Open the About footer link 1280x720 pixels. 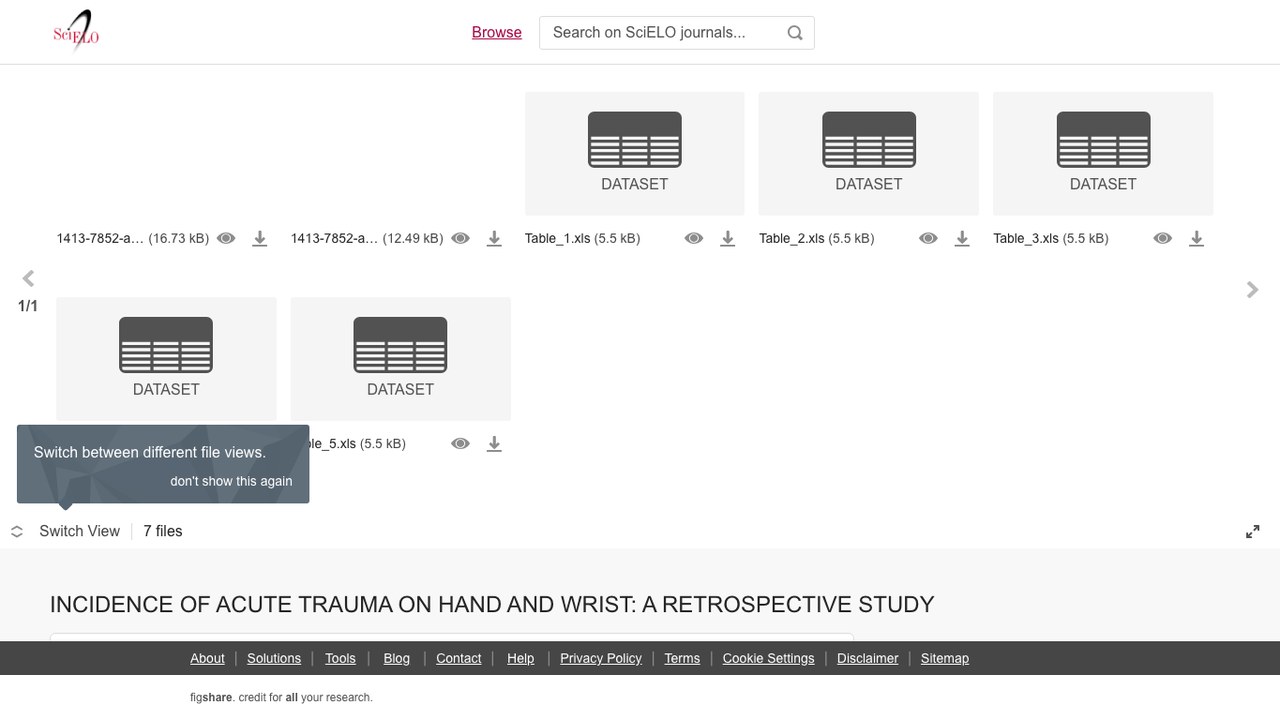[x=207, y=658]
